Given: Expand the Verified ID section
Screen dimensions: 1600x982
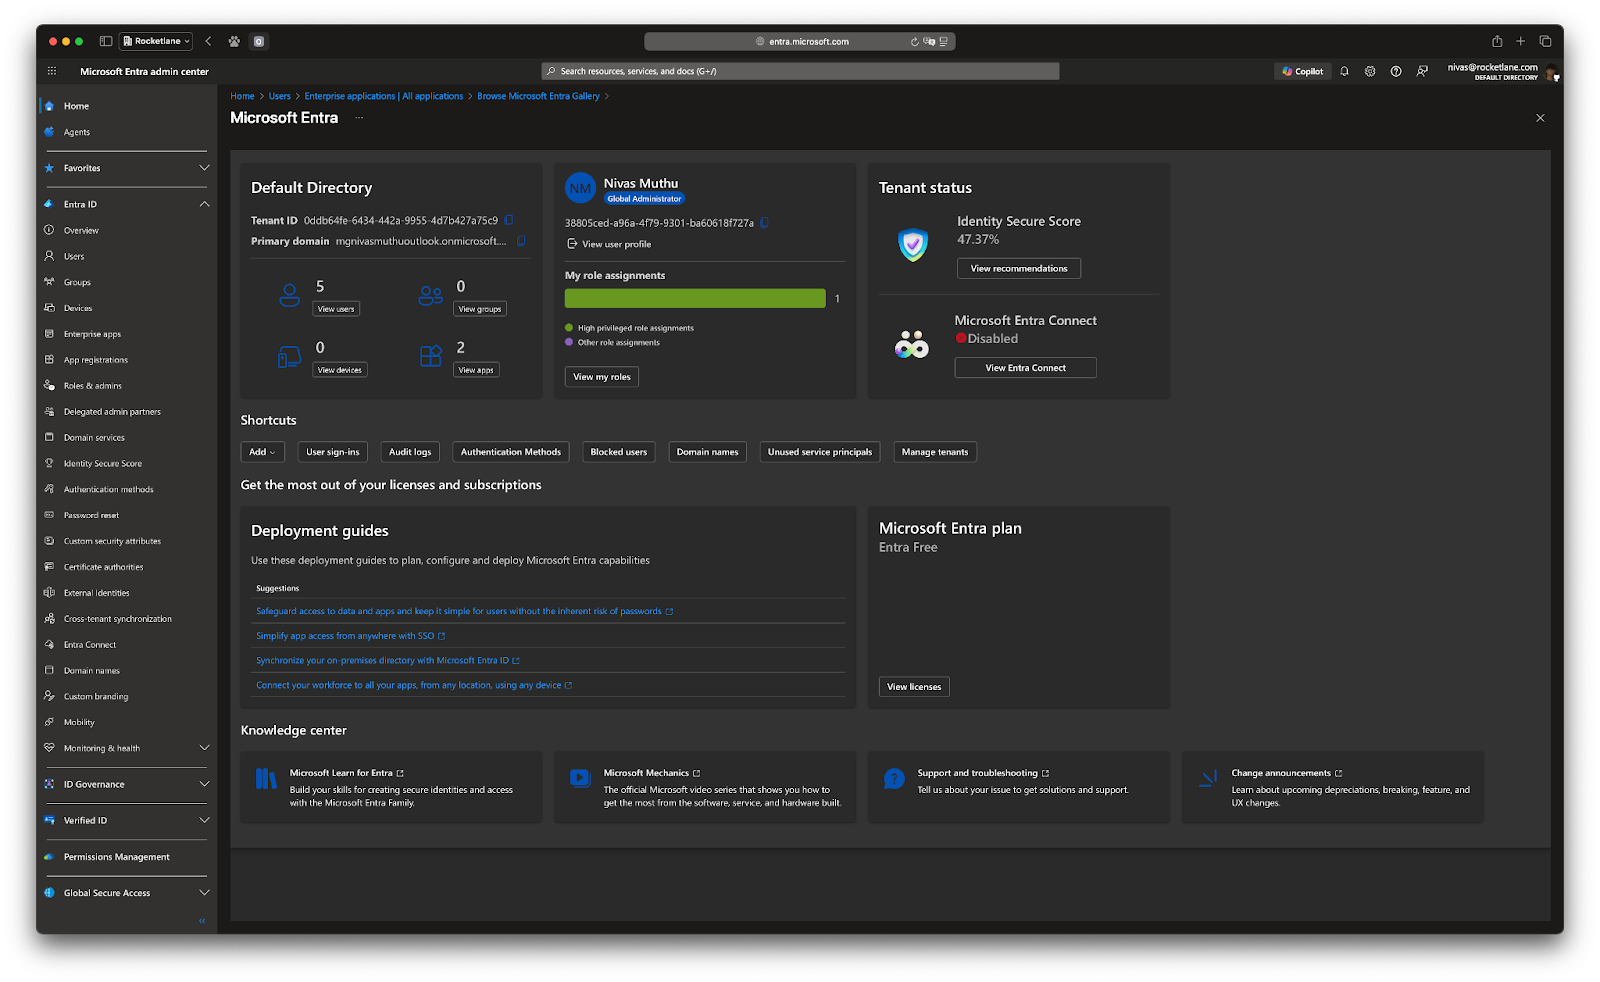Looking at the screenshot, I should tap(204, 820).
